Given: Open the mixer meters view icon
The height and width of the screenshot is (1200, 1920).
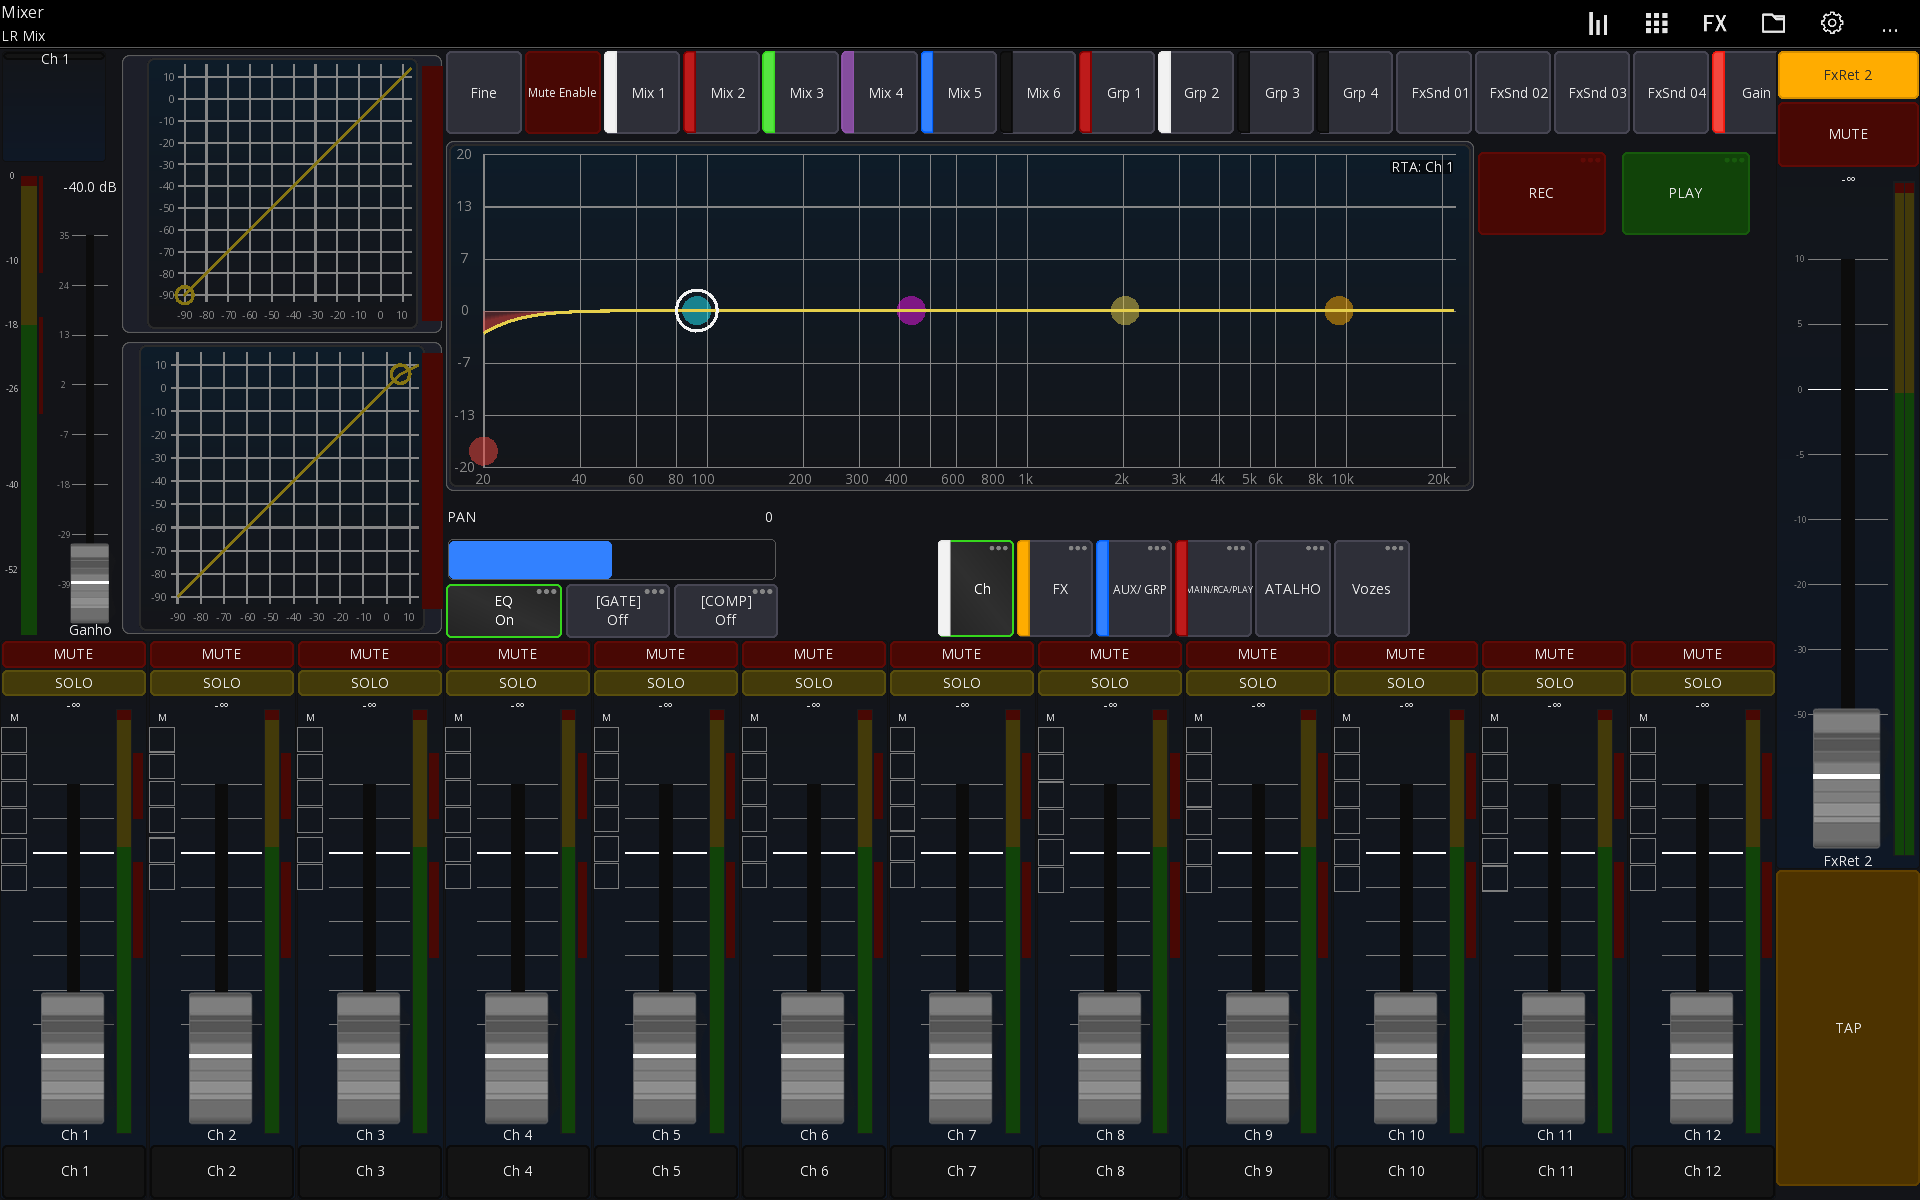Looking at the screenshot, I should [1598, 24].
